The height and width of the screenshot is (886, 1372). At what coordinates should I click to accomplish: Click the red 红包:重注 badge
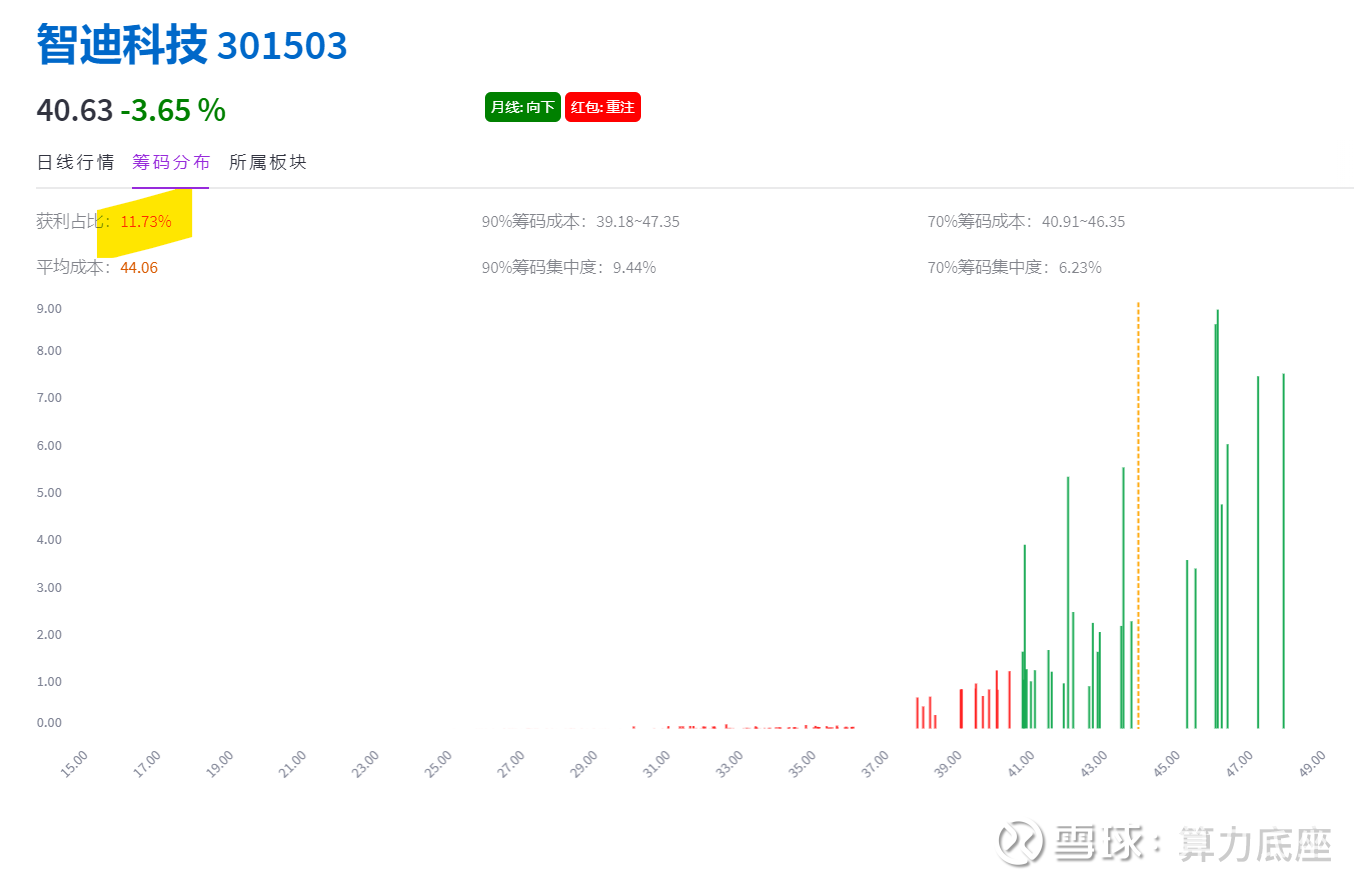pos(603,107)
